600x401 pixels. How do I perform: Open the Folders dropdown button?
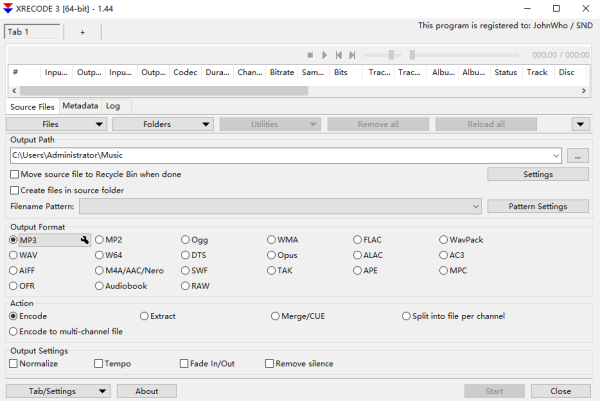pyautogui.click(x=163, y=124)
